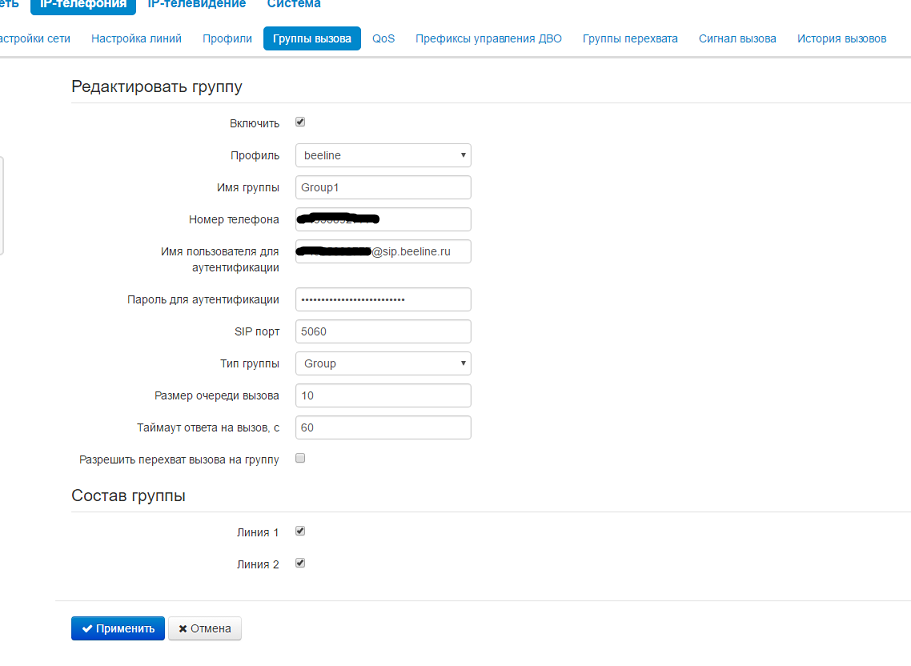Screen dimensions: 911x666
Task: Click the Номер телефона input field
Action: pyautogui.click(x=383, y=219)
